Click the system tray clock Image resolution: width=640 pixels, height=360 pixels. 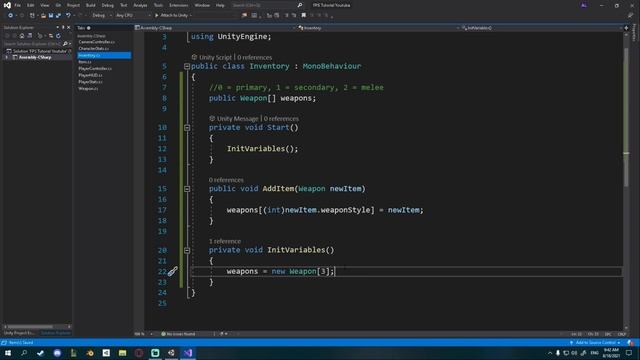[611, 353]
